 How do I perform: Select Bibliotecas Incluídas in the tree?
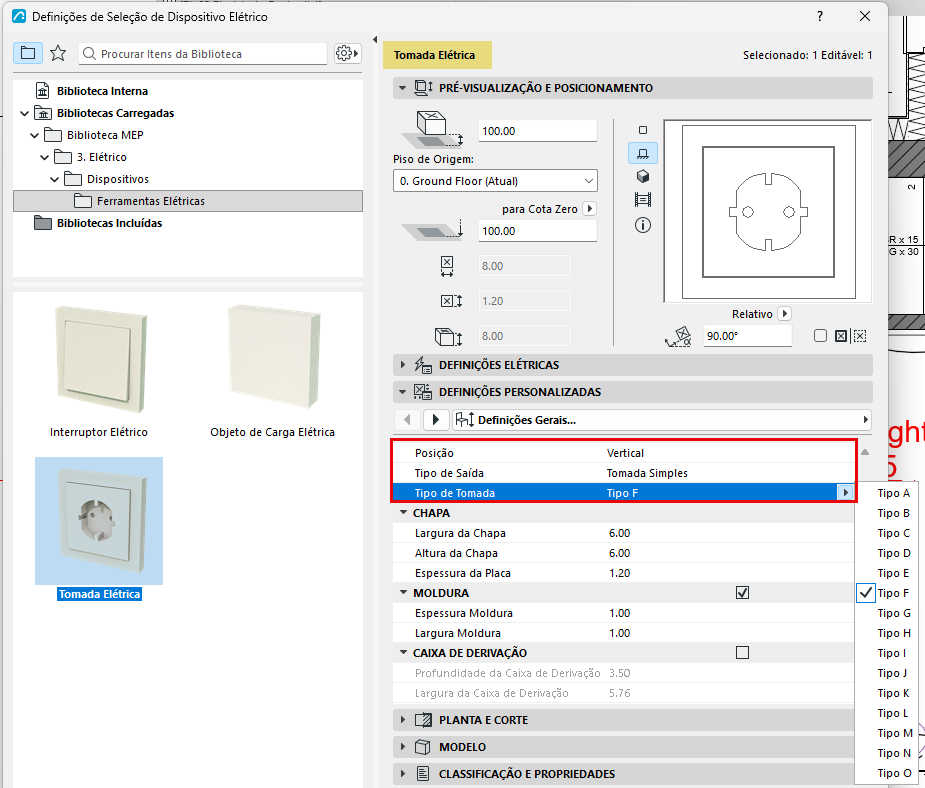tap(109, 223)
